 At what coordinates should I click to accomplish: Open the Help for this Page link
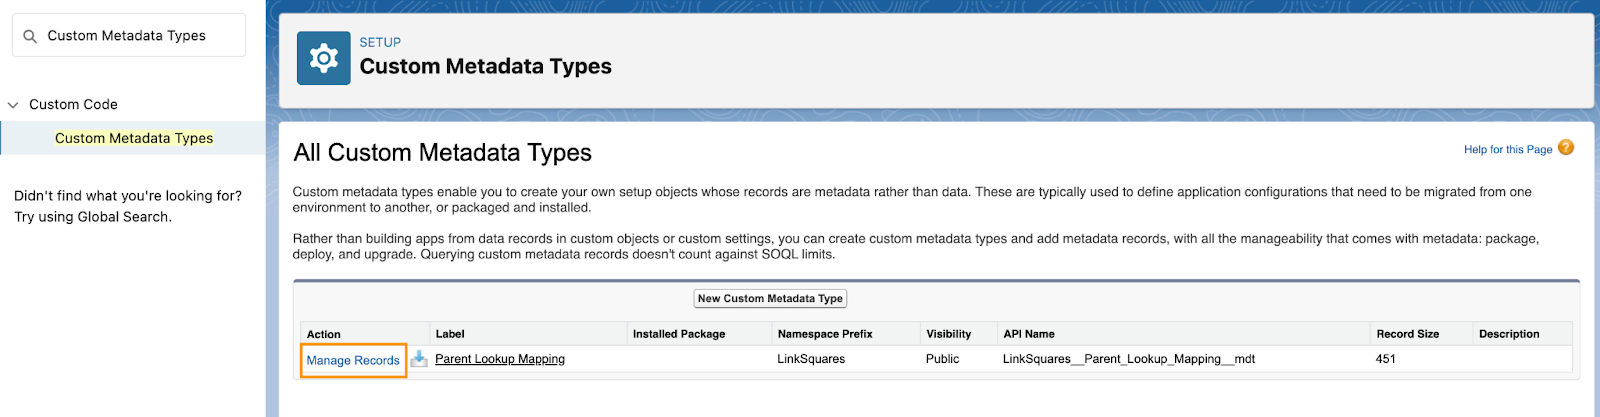coord(1507,150)
